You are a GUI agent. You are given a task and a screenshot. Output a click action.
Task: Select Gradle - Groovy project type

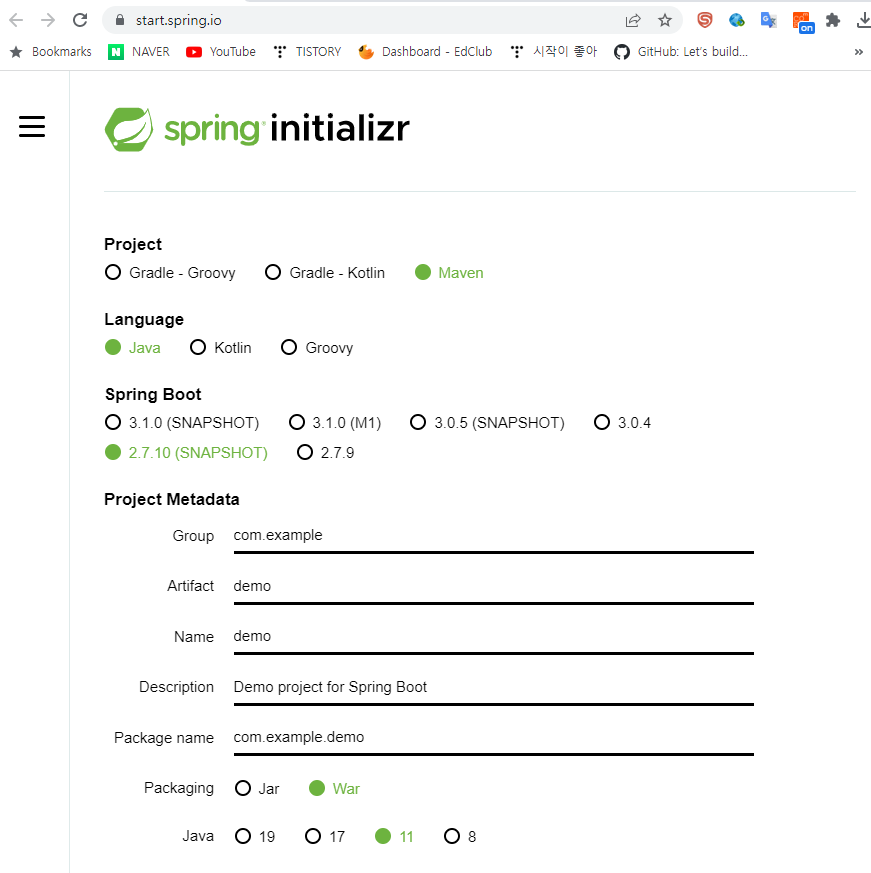click(x=170, y=273)
